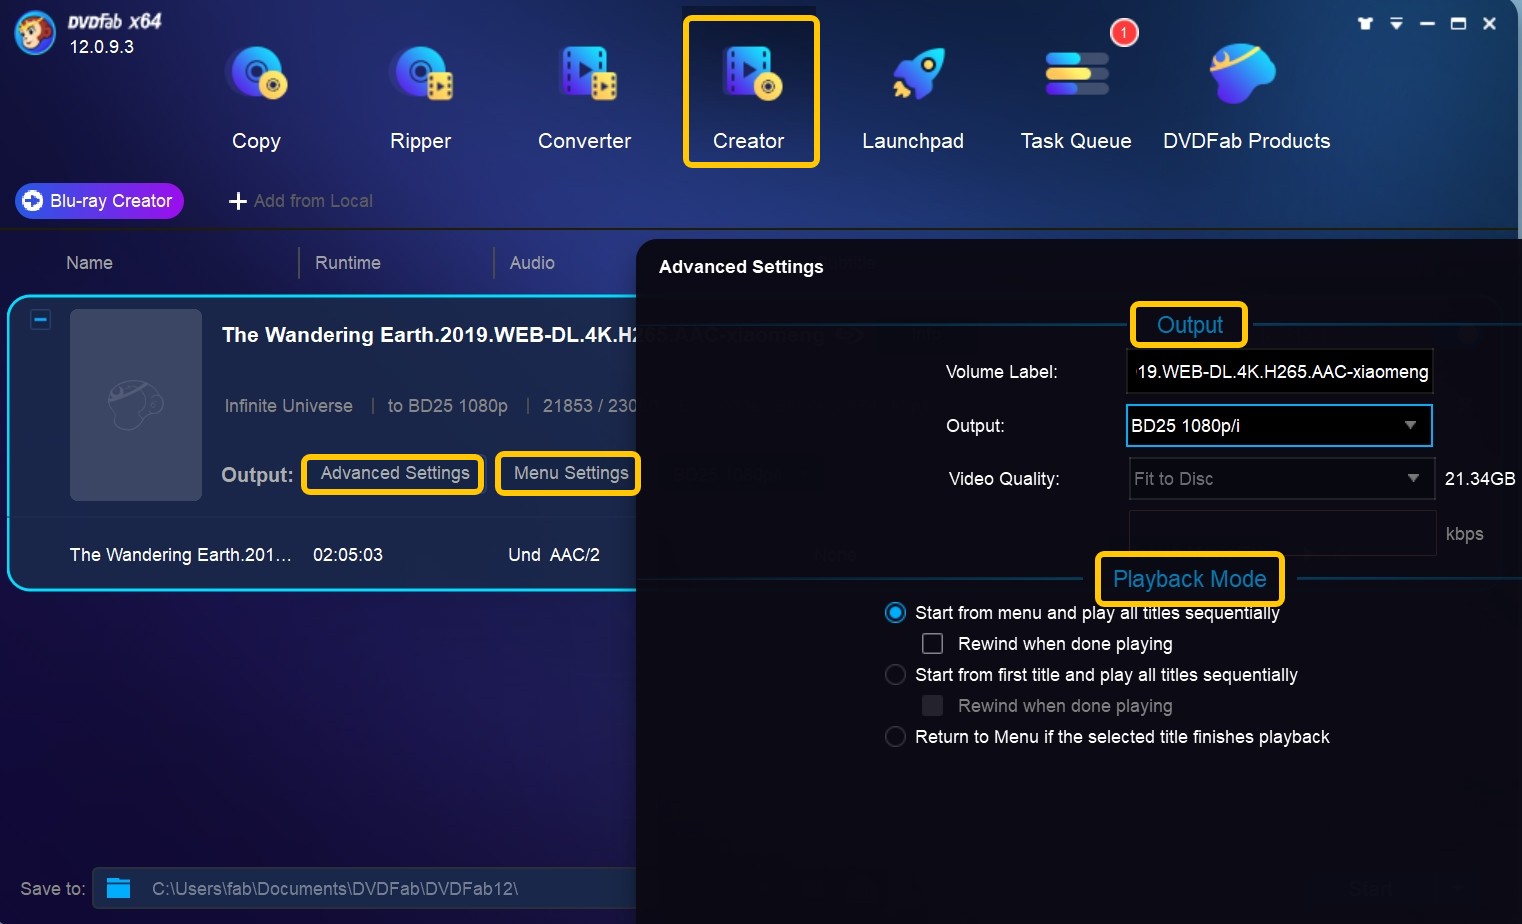The height and width of the screenshot is (924, 1522).
Task: Open the Ripper module icon
Action: (x=421, y=75)
